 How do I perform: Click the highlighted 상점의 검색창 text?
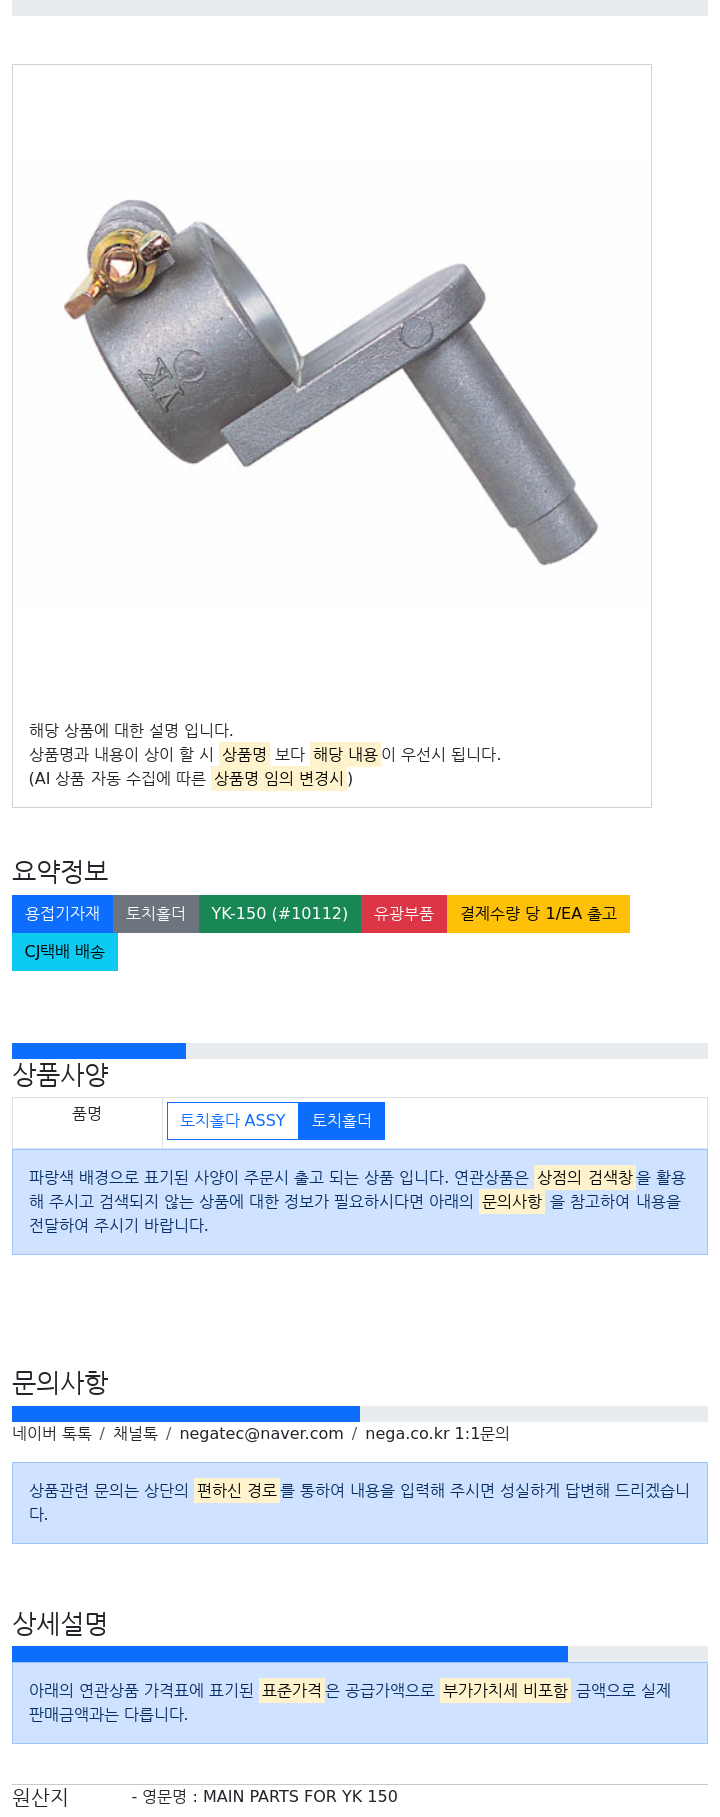(x=585, y=1178)
